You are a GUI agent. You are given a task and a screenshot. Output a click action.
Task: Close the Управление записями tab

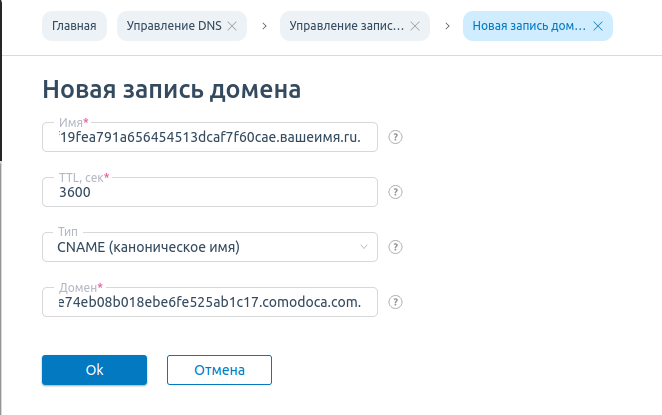pyautogui.click(x=415, y=26)
